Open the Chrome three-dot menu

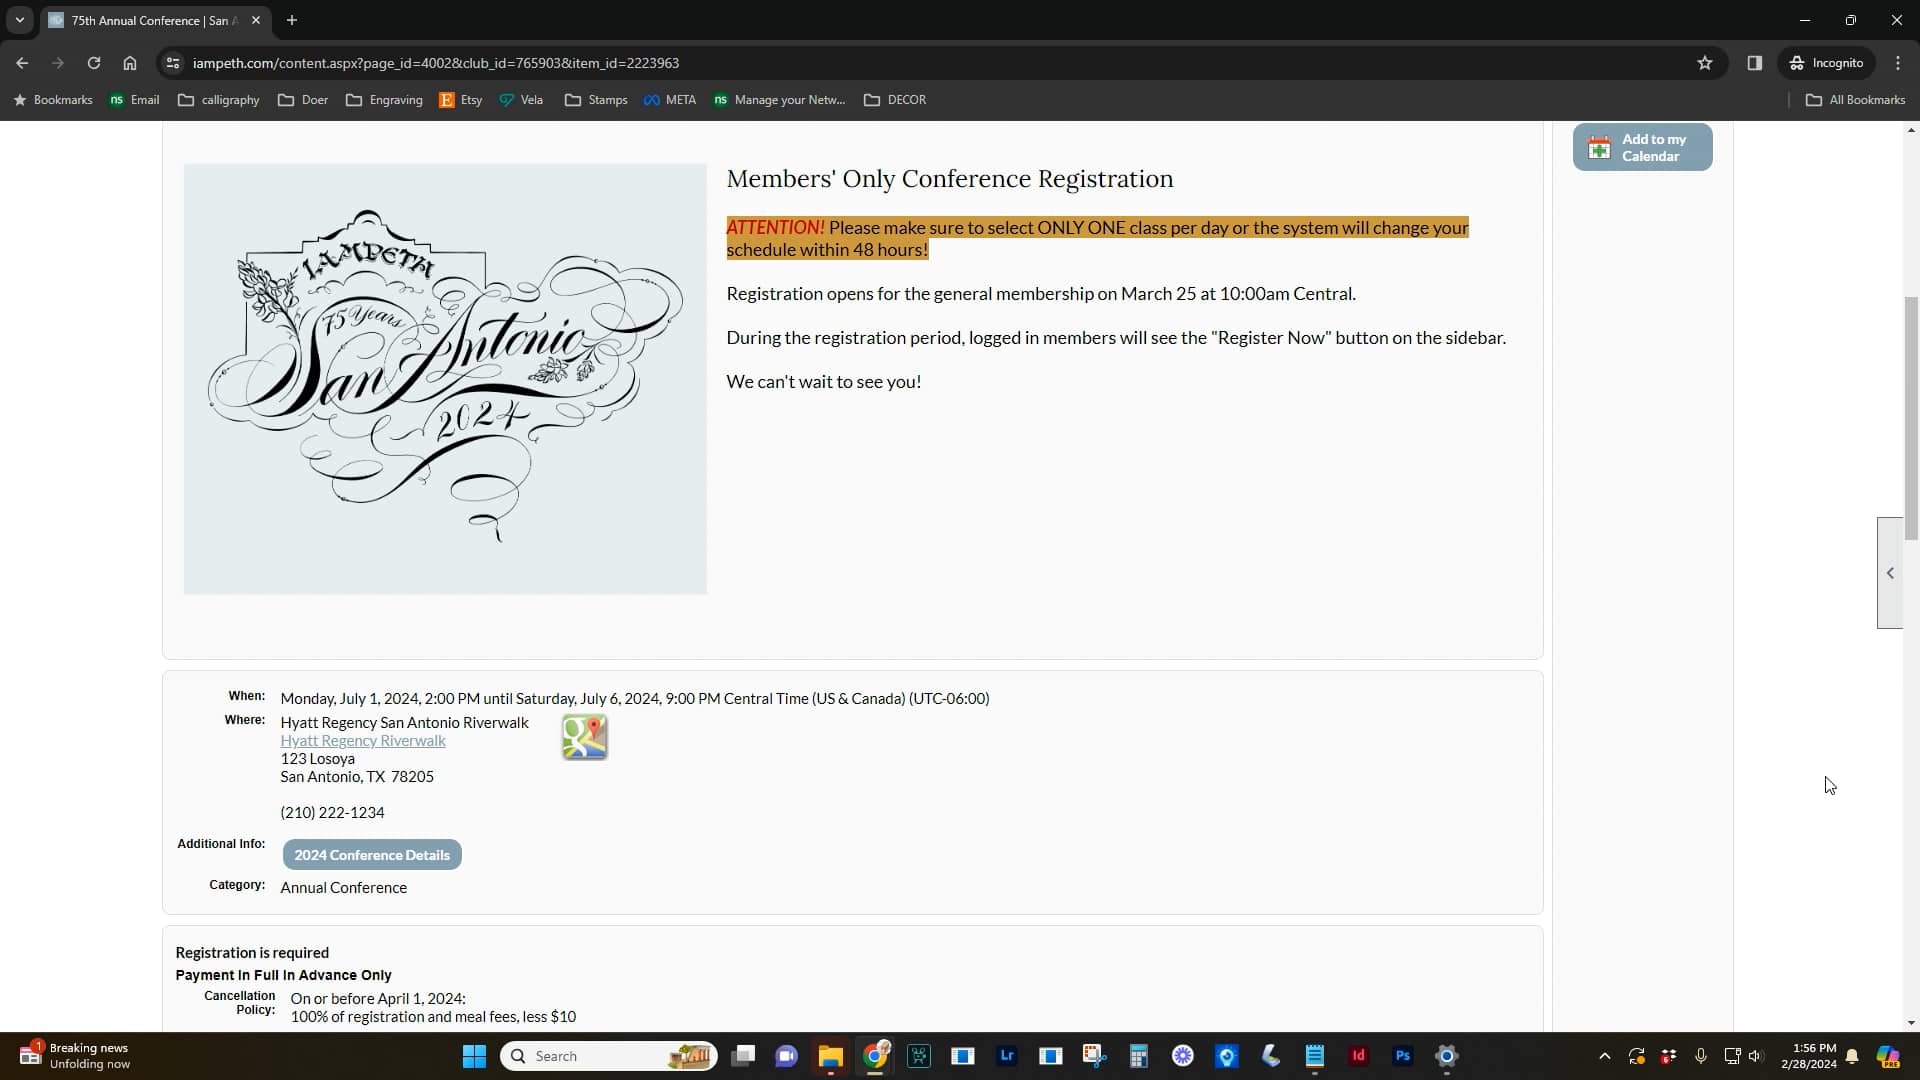coord(1898,62)
